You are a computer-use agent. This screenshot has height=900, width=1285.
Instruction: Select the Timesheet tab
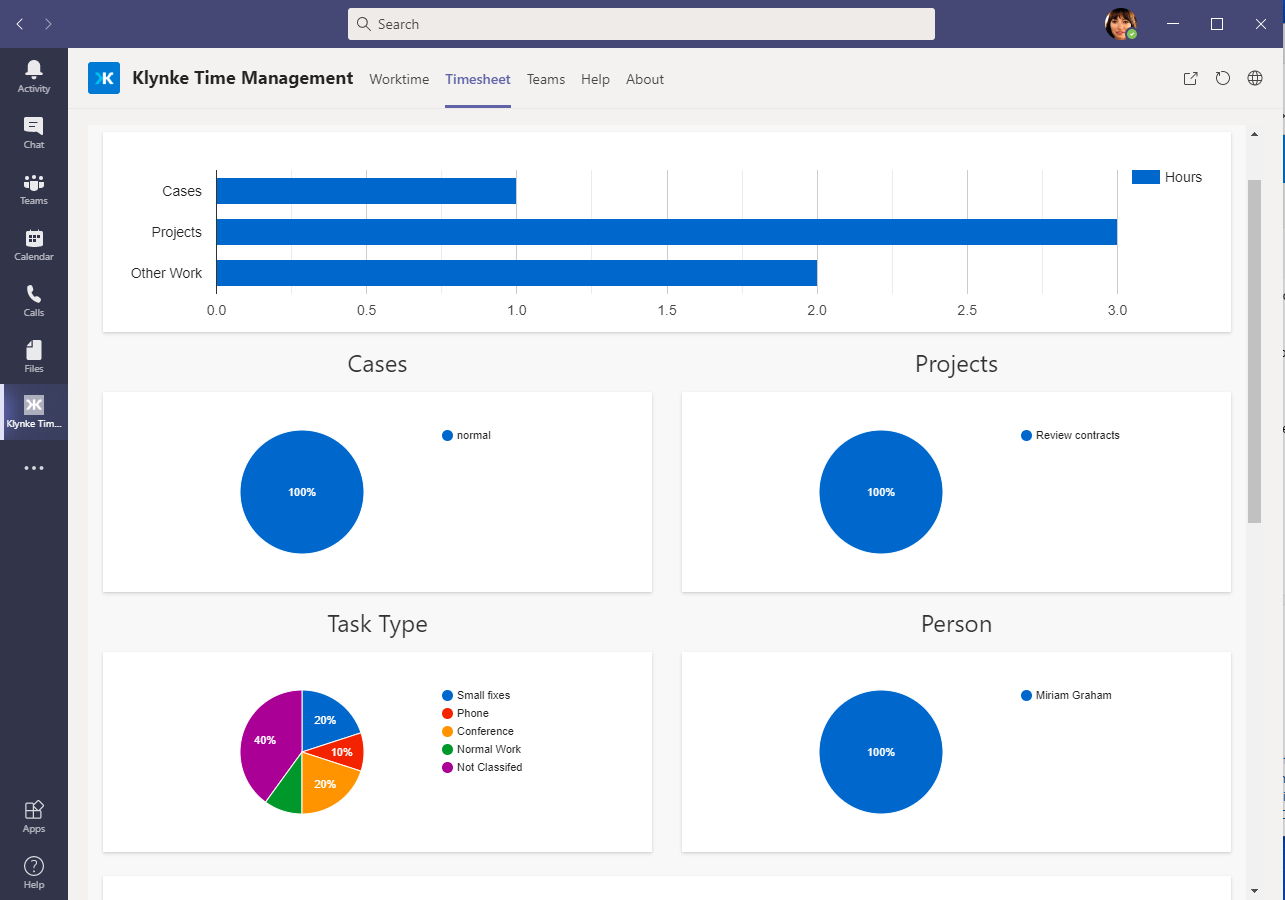(x=478, y=79)
